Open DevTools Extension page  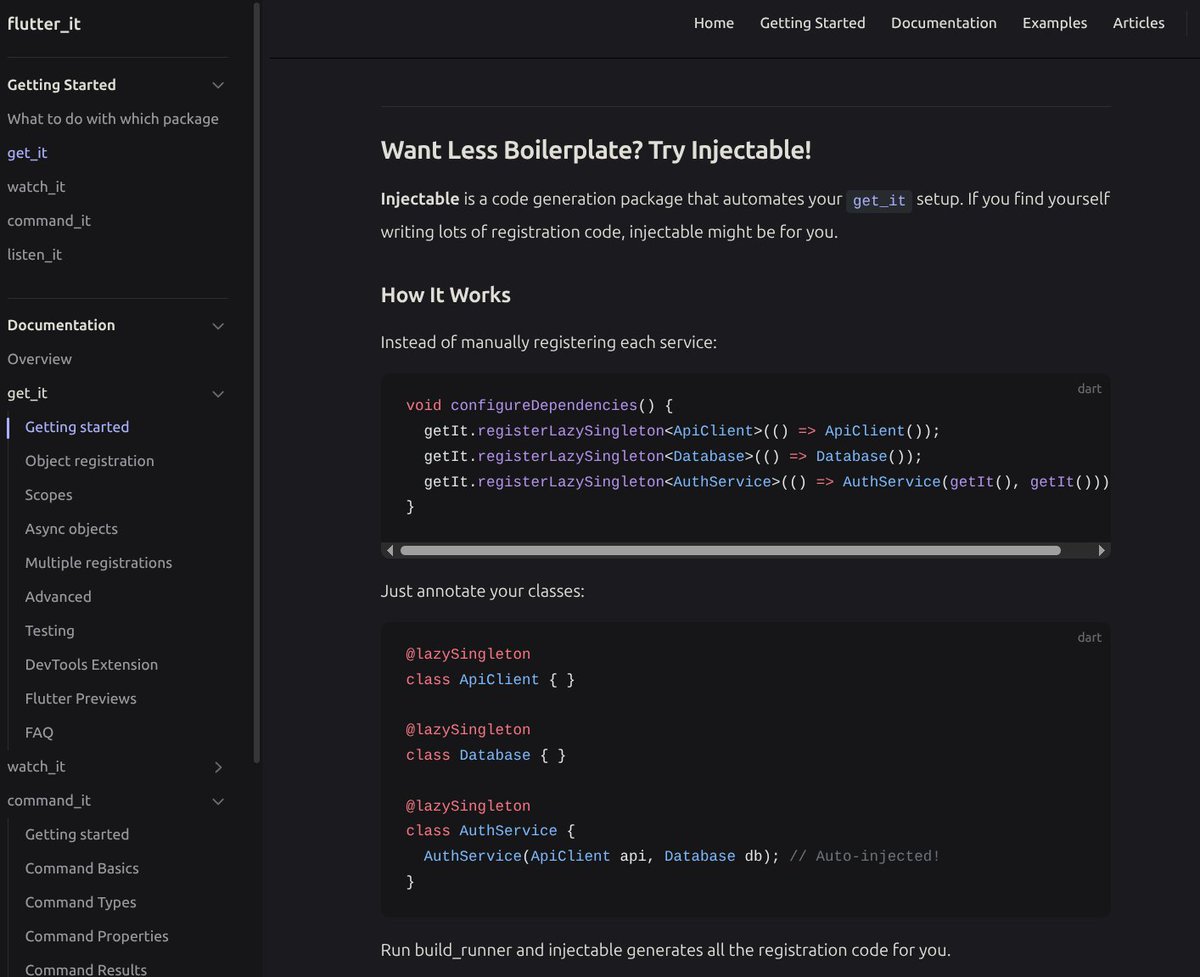click(x=91, y=665)
